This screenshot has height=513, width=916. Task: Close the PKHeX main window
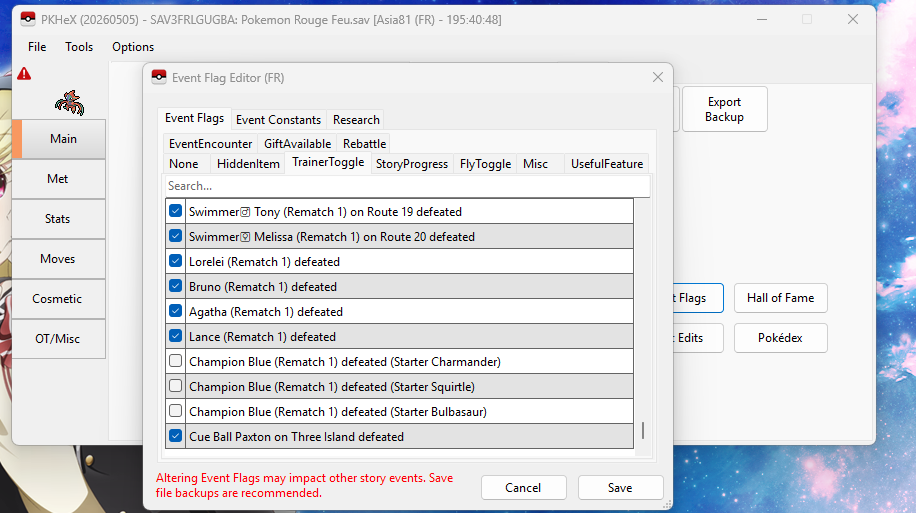(x=853, y=19)
